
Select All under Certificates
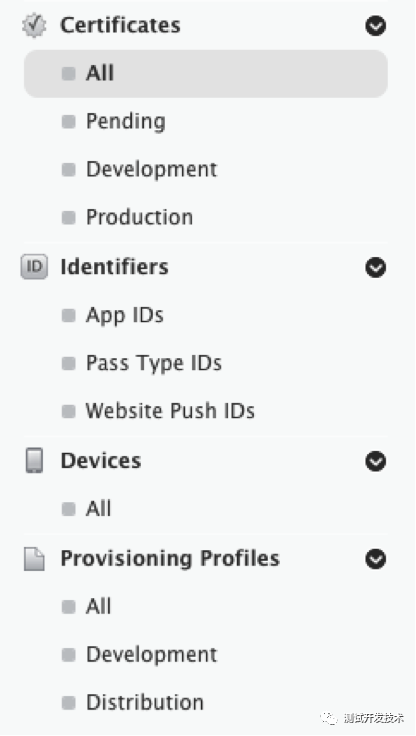click(x=206, y=74)
